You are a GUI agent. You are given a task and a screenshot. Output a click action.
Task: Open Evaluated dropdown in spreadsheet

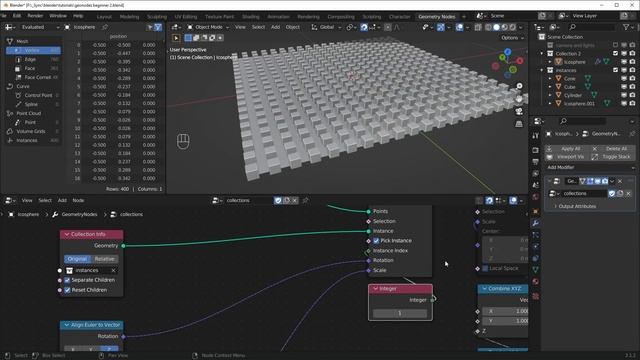[x=39, y=27]
